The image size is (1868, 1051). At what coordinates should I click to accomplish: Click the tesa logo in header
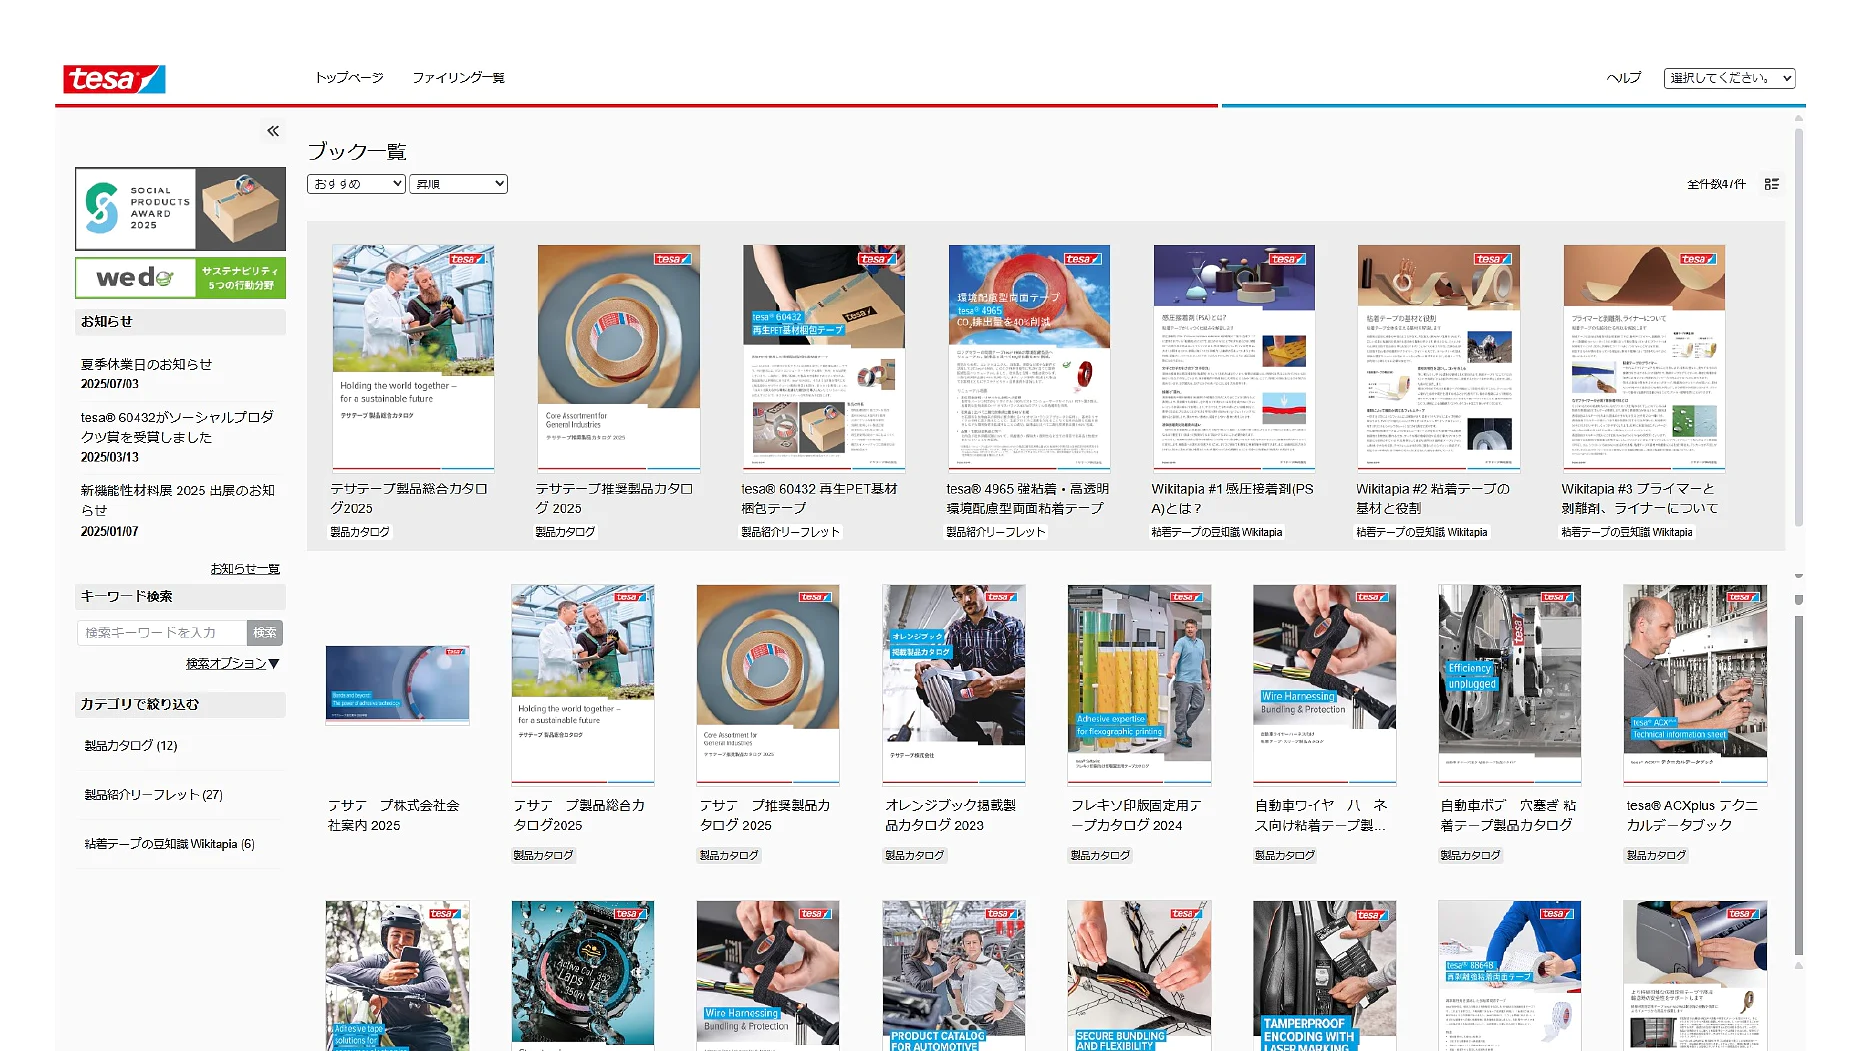pyautogui.click(x=114, y=79)
